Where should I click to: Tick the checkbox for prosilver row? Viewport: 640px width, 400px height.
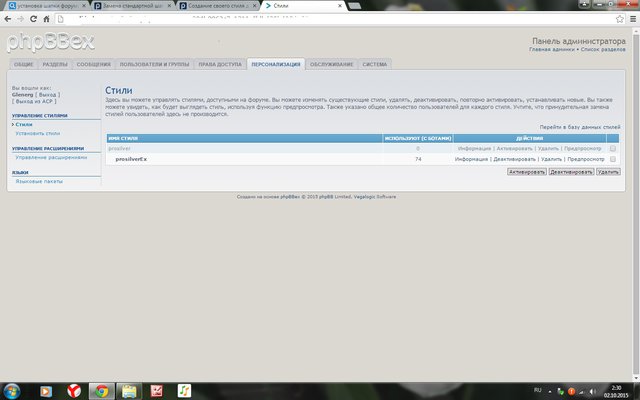coord(613,149)
